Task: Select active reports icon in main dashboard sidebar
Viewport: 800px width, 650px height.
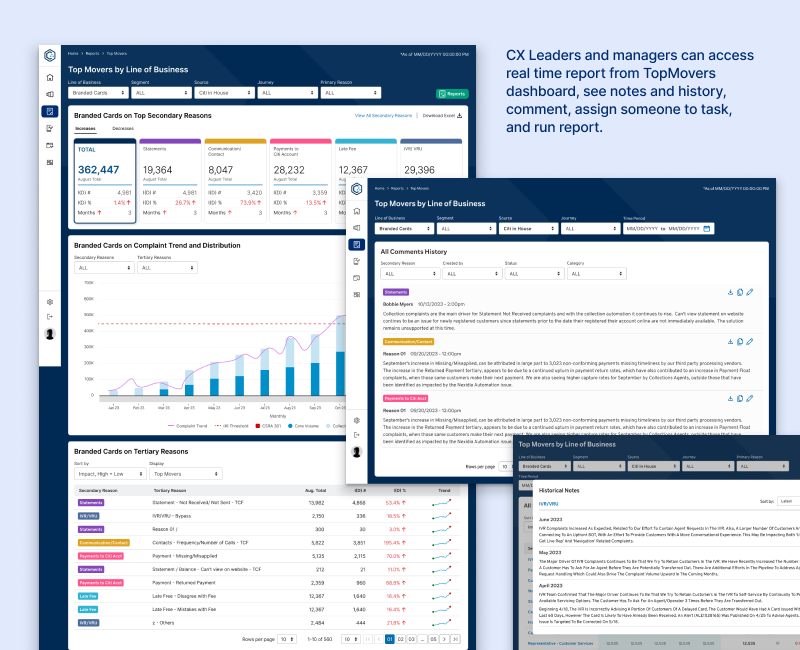Action: pos(49,111)
